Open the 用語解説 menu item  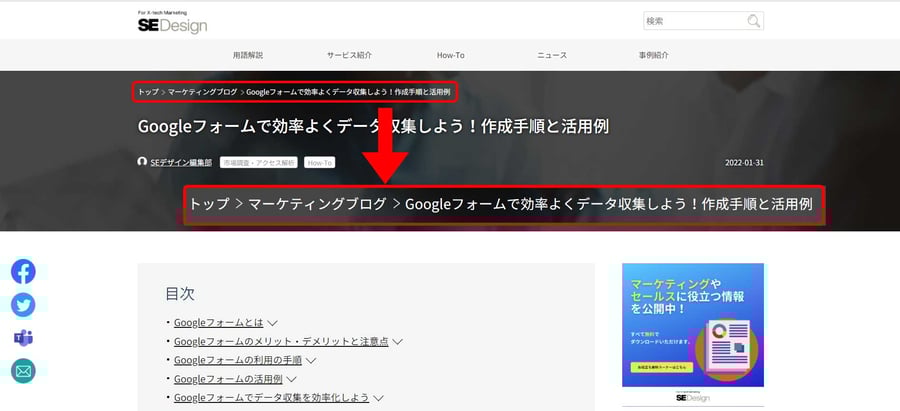(x=248, y=55)
